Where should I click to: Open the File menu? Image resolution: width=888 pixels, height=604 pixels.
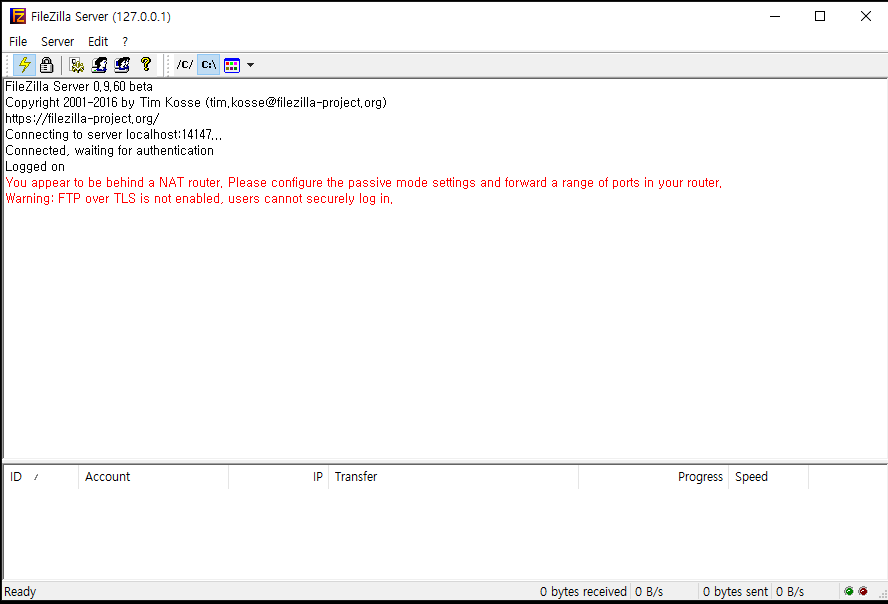tap(18, 42)
